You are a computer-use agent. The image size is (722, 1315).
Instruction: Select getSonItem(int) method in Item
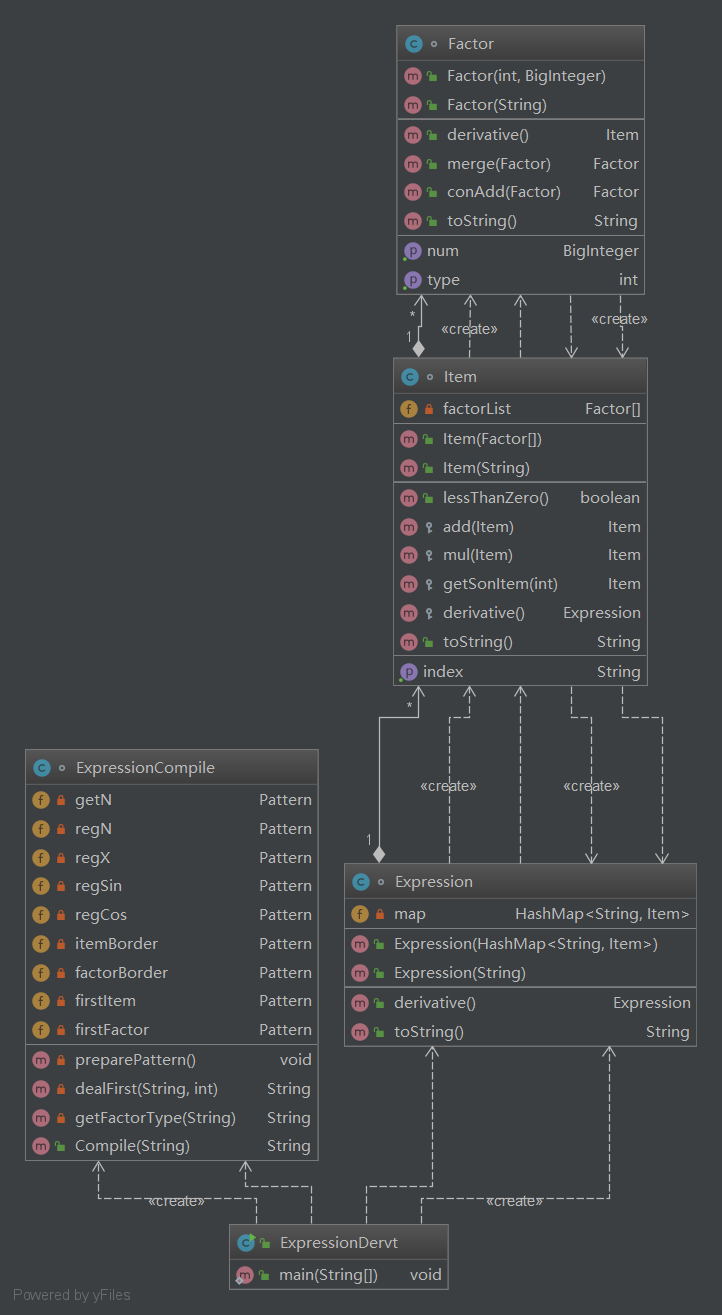click(x=500, y=584)
